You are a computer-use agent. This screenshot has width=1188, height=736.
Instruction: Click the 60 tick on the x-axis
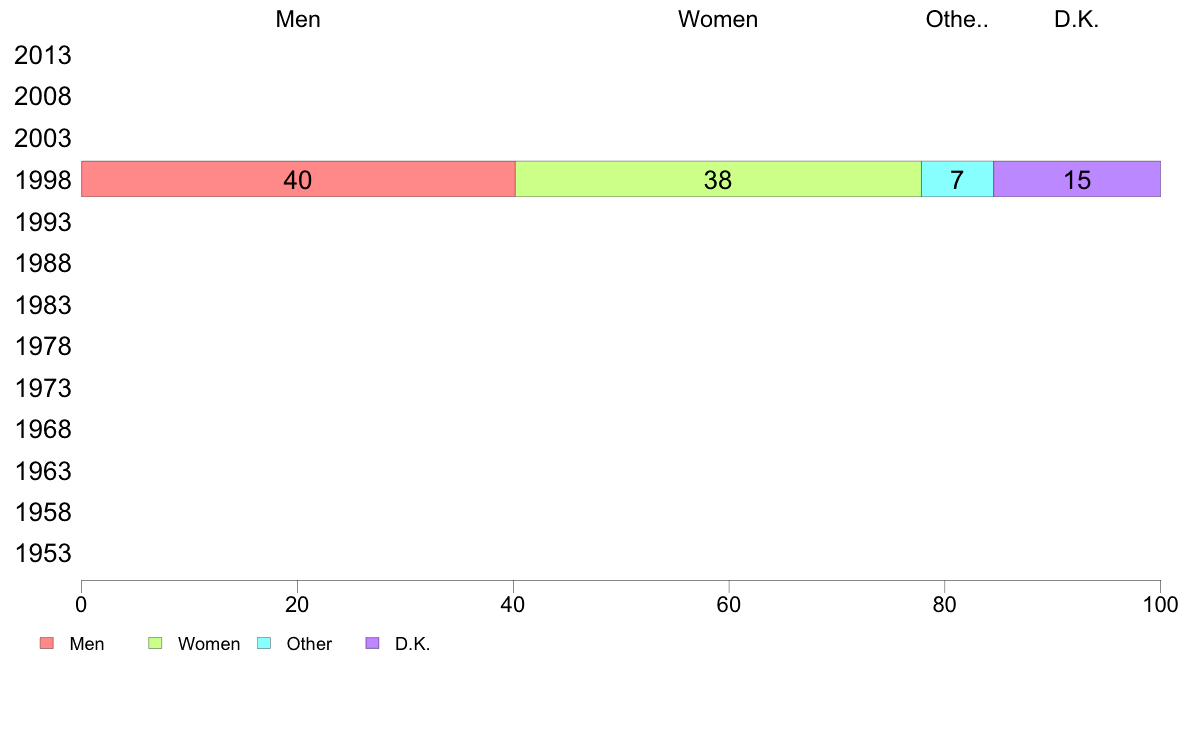729,605
